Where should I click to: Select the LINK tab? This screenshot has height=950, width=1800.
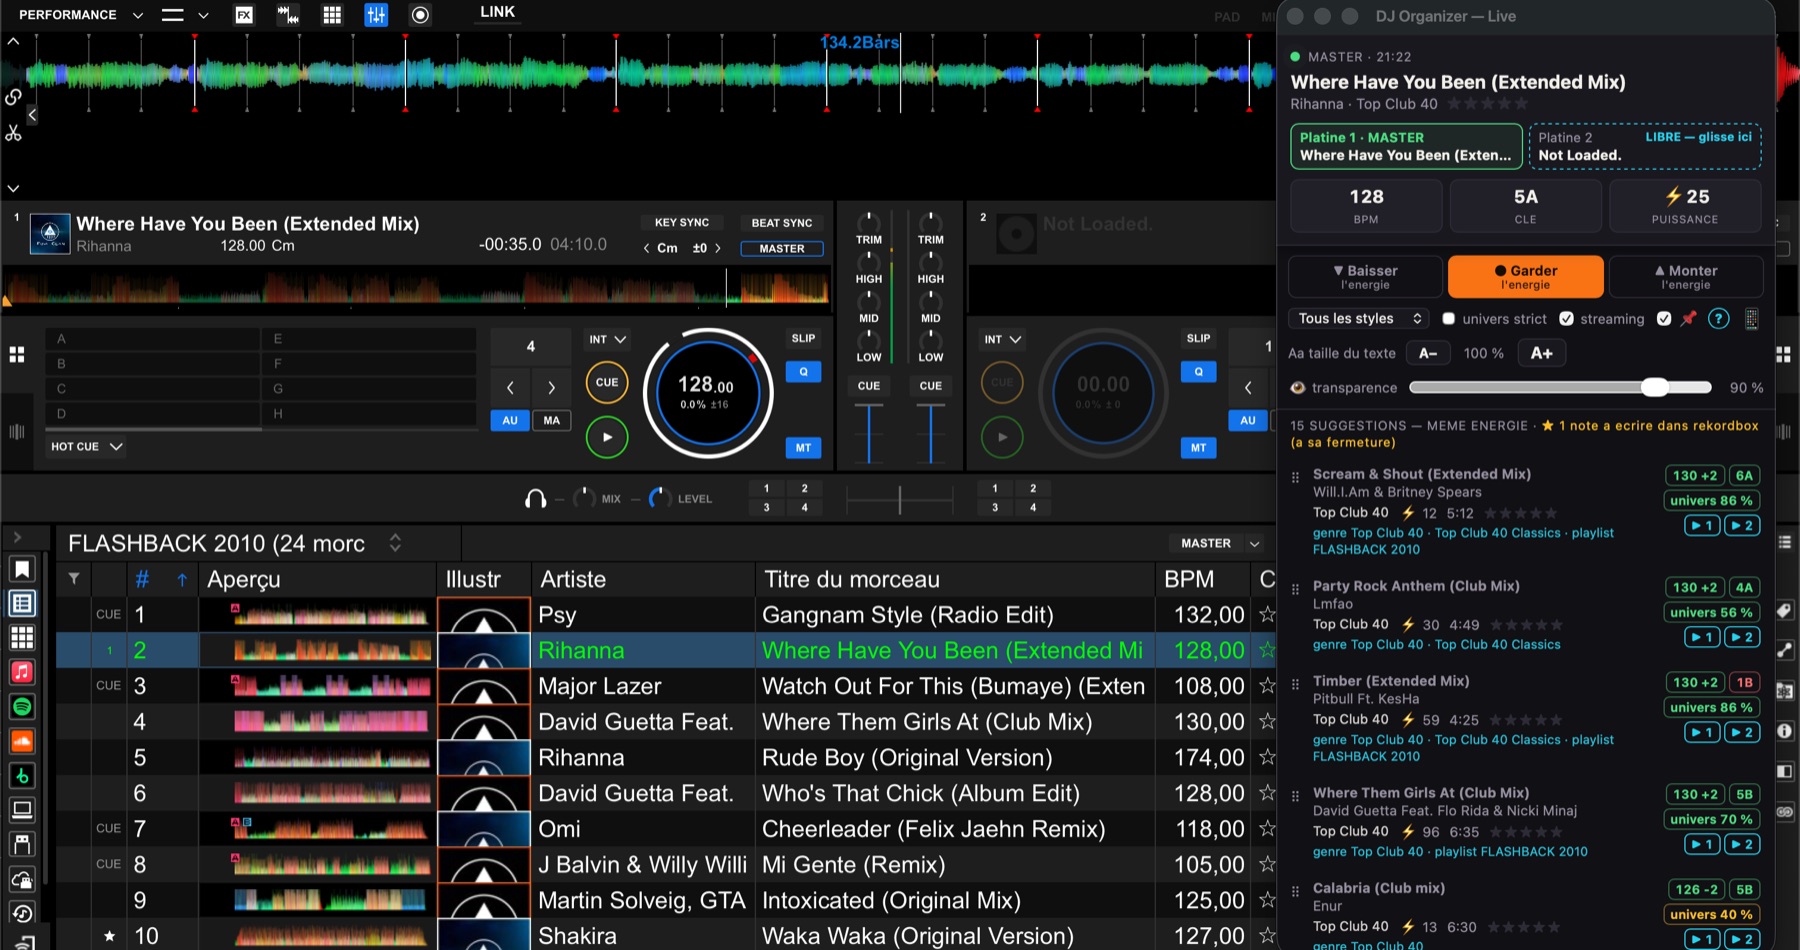(497, 13)
